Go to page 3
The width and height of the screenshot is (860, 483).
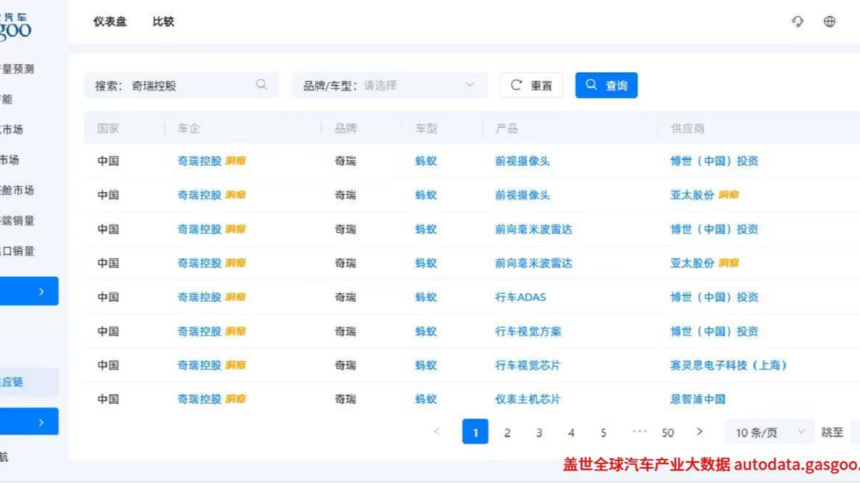point(539,433)
